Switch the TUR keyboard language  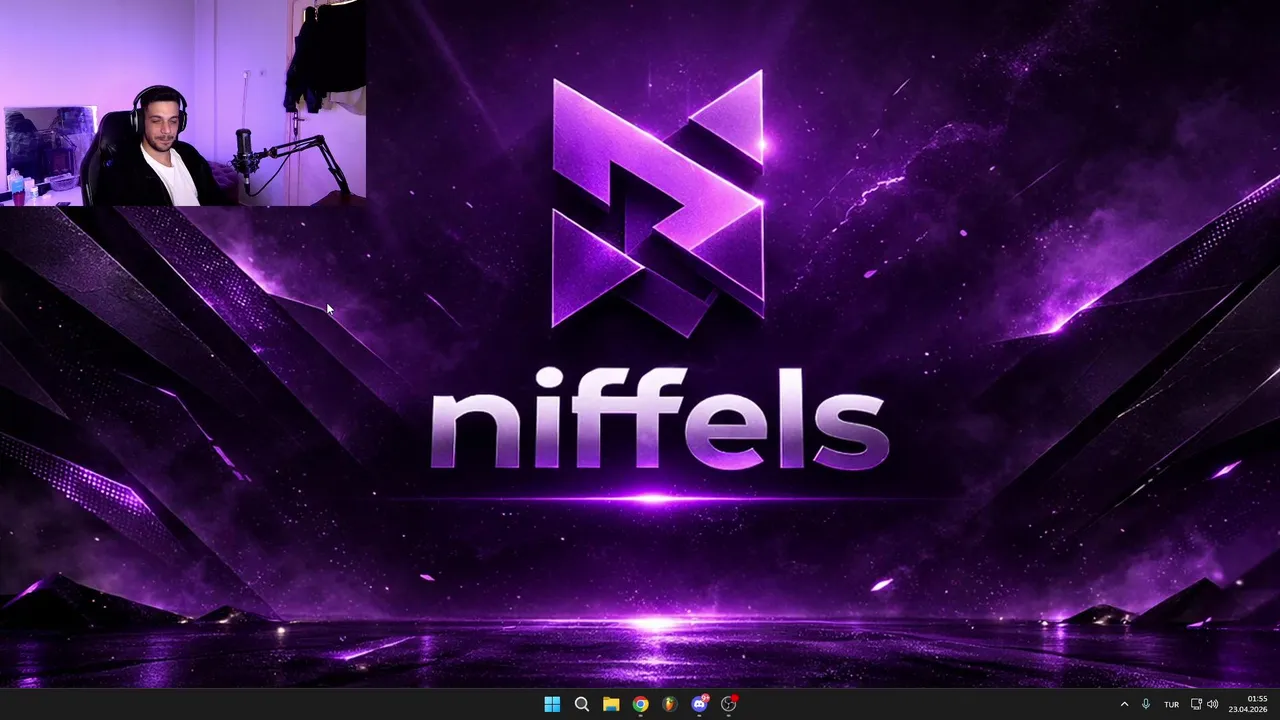click(1171, 704)
